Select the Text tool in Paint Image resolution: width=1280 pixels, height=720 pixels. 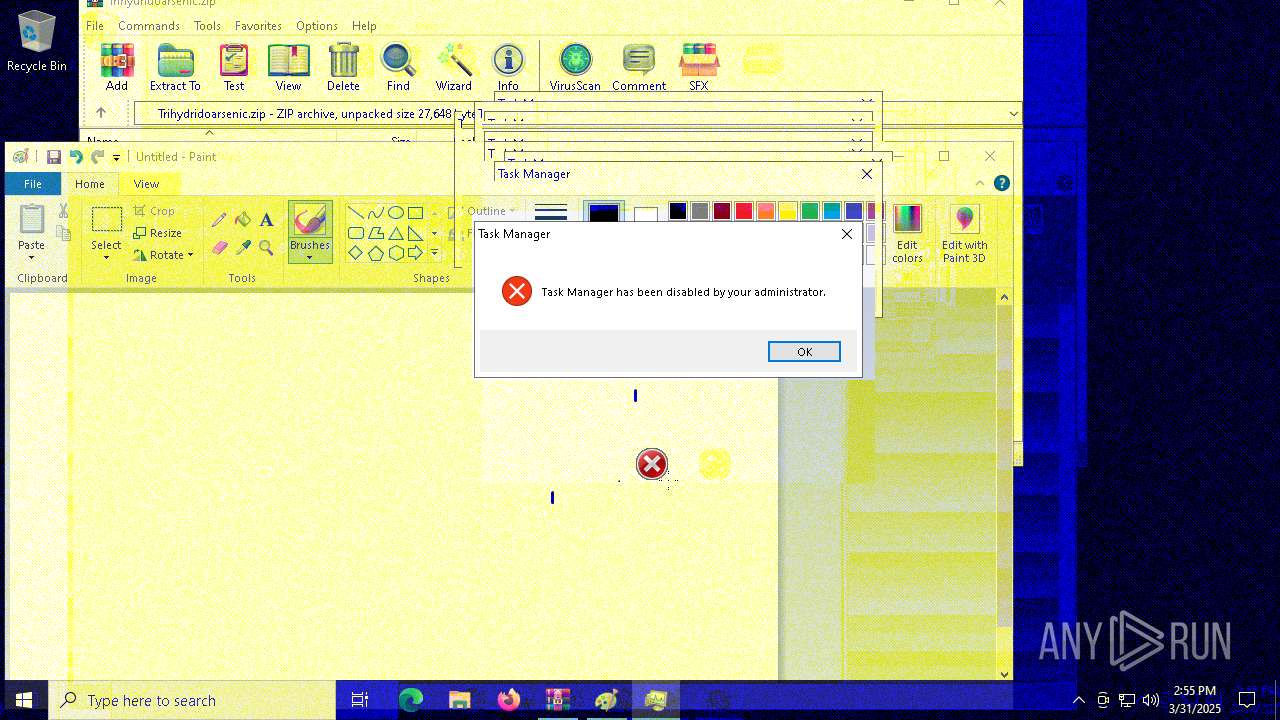(266, 220)
